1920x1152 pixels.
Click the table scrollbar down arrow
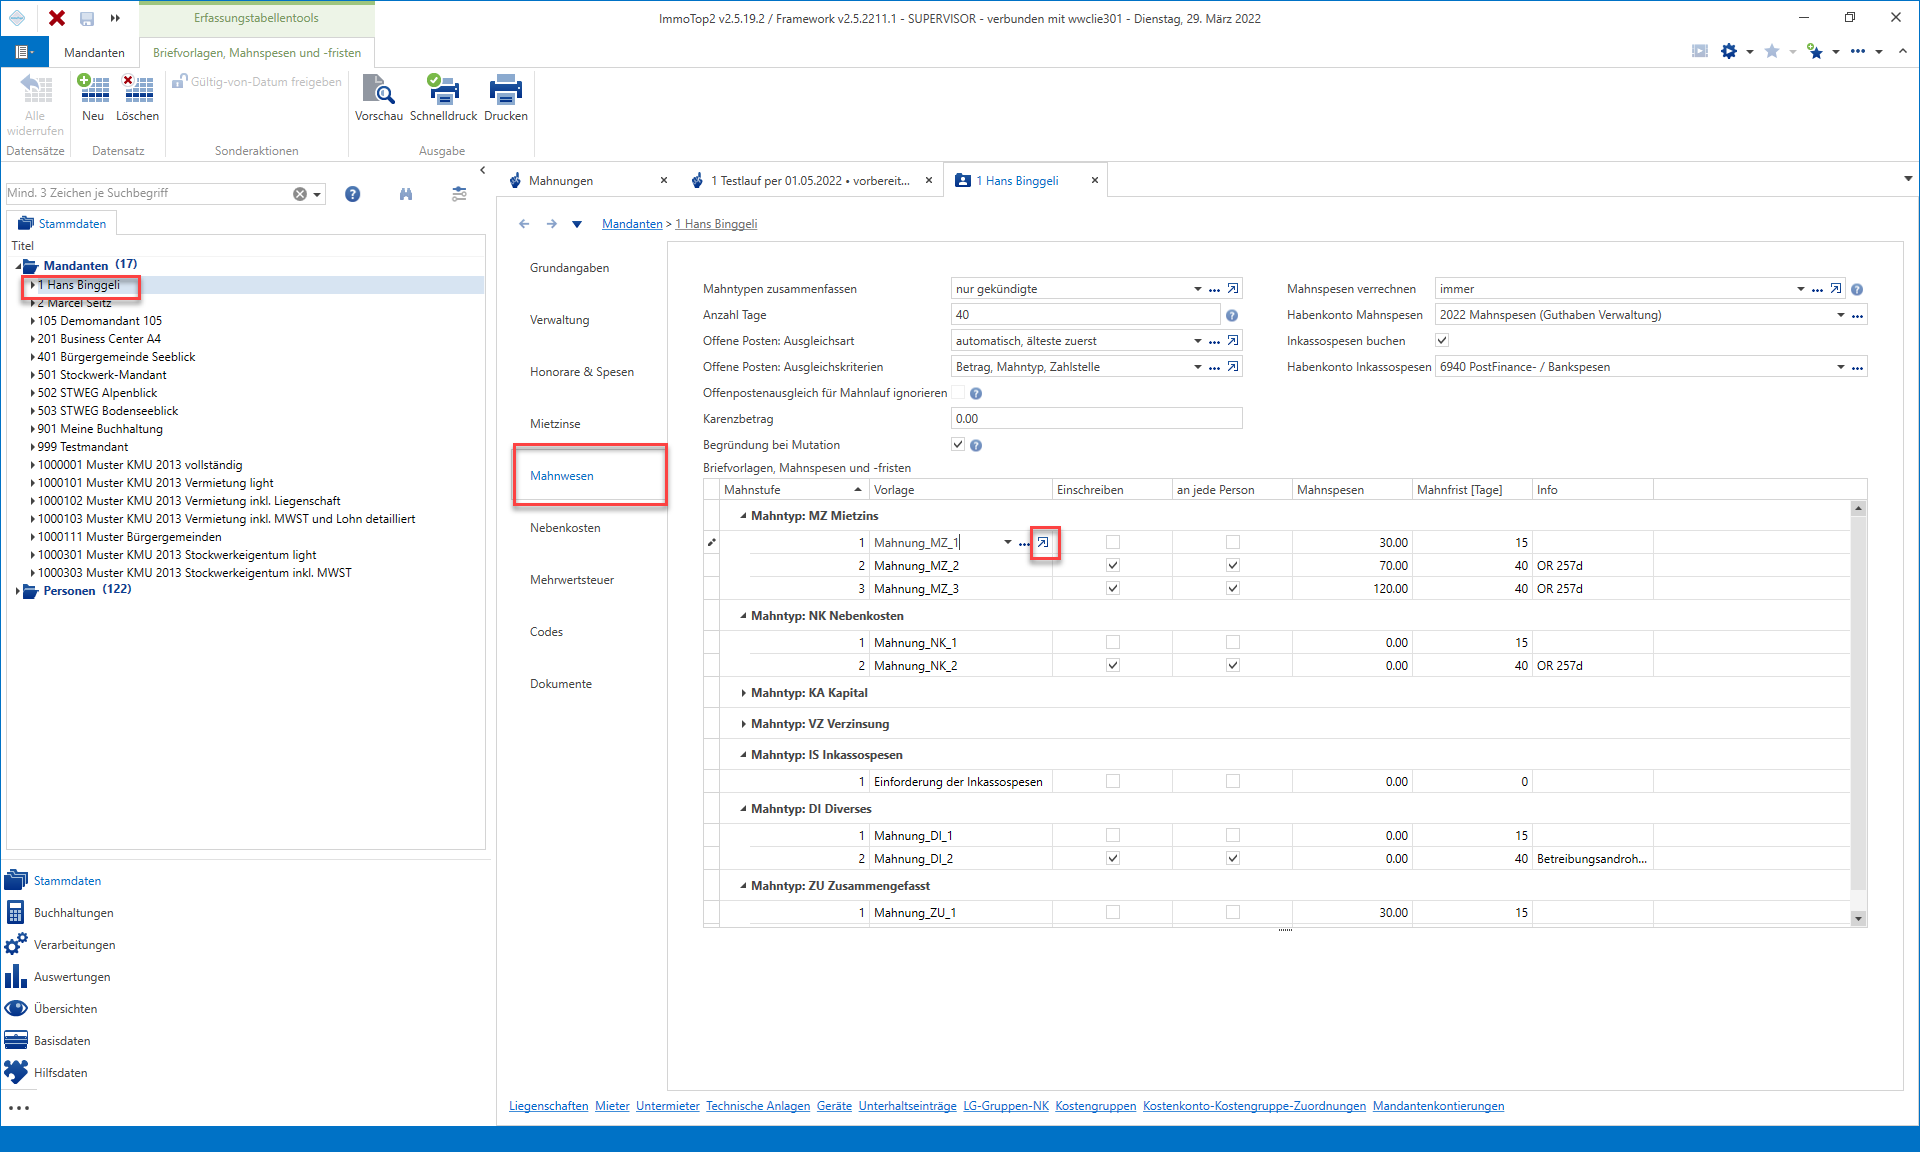1858,918
